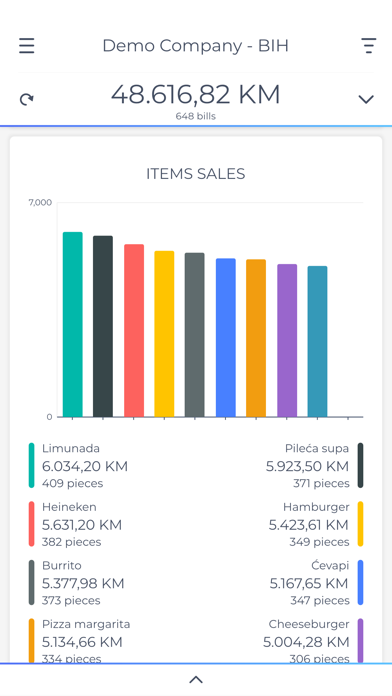Select the yellow Hamburger bar
Screen dimensions: 392x696
tap(164, 334)
